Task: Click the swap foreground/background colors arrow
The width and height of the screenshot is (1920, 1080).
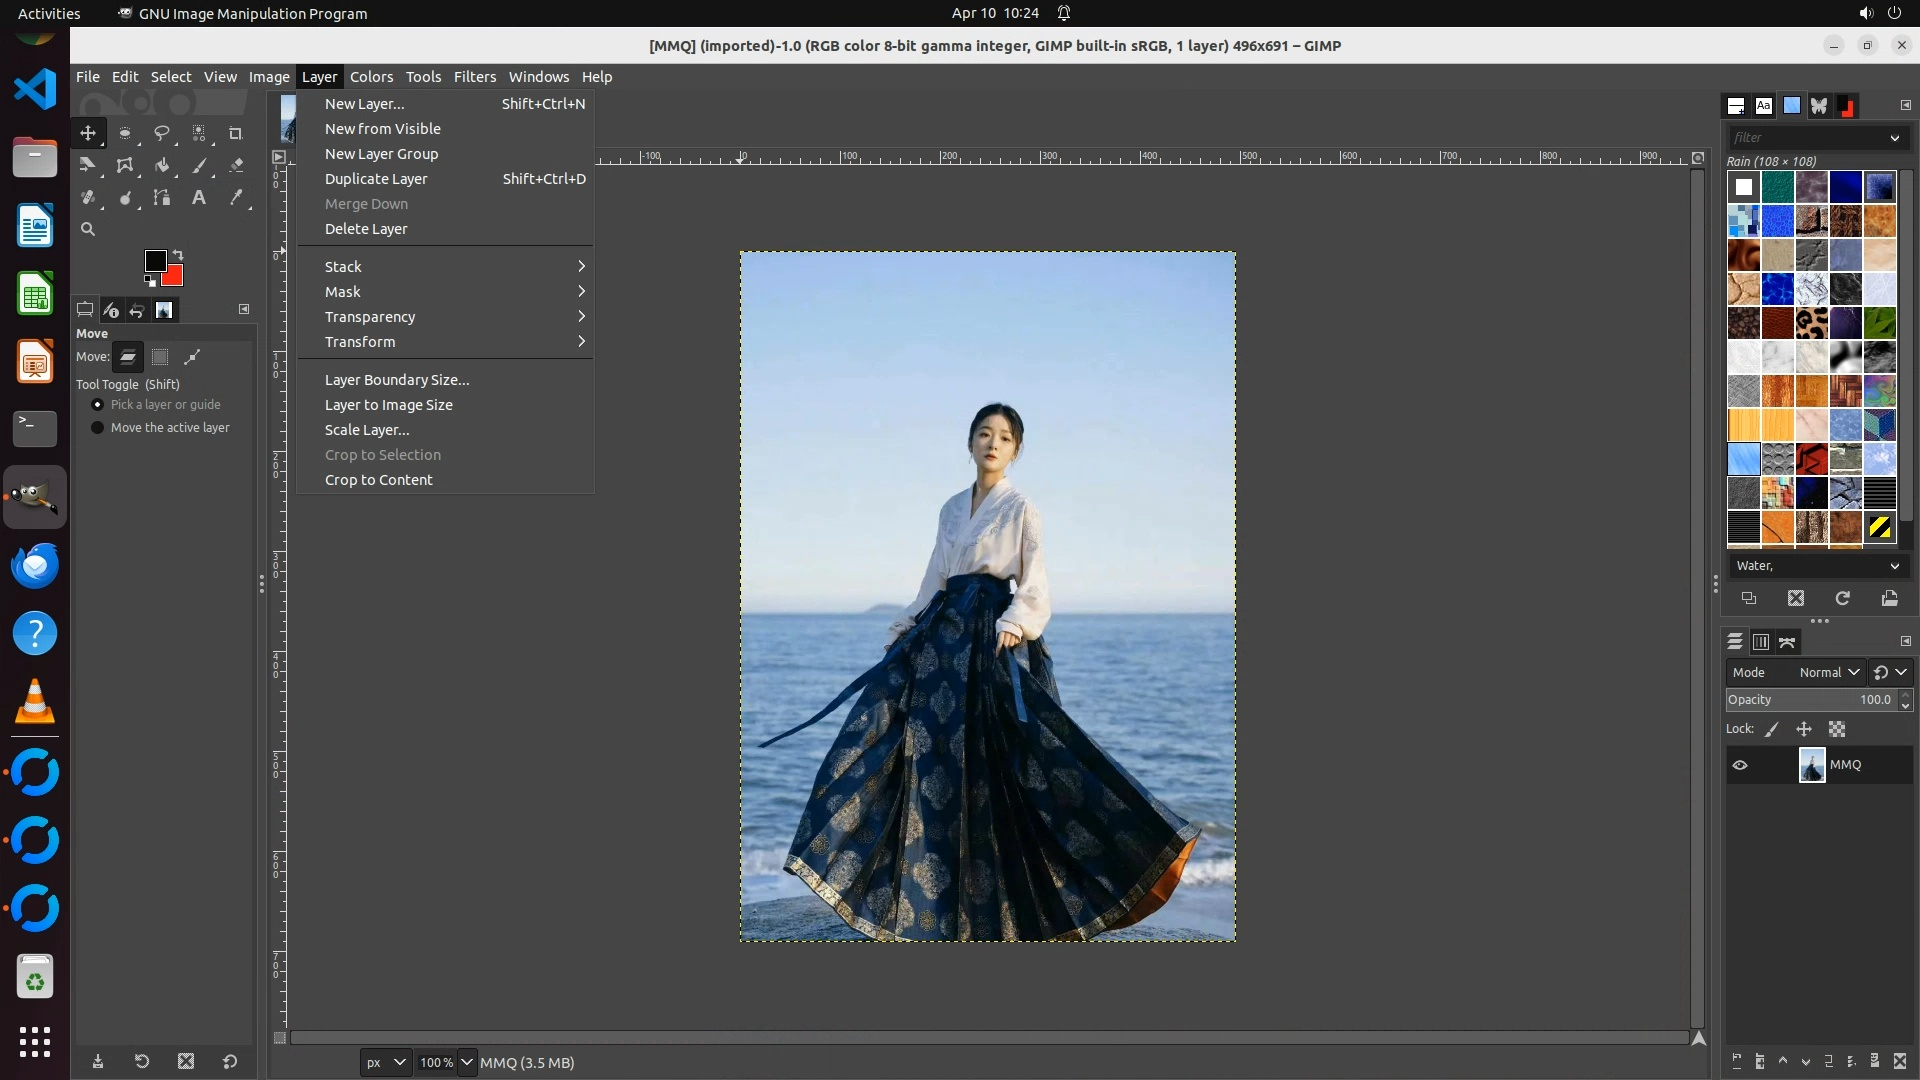Action: click(x=178, y=255)
